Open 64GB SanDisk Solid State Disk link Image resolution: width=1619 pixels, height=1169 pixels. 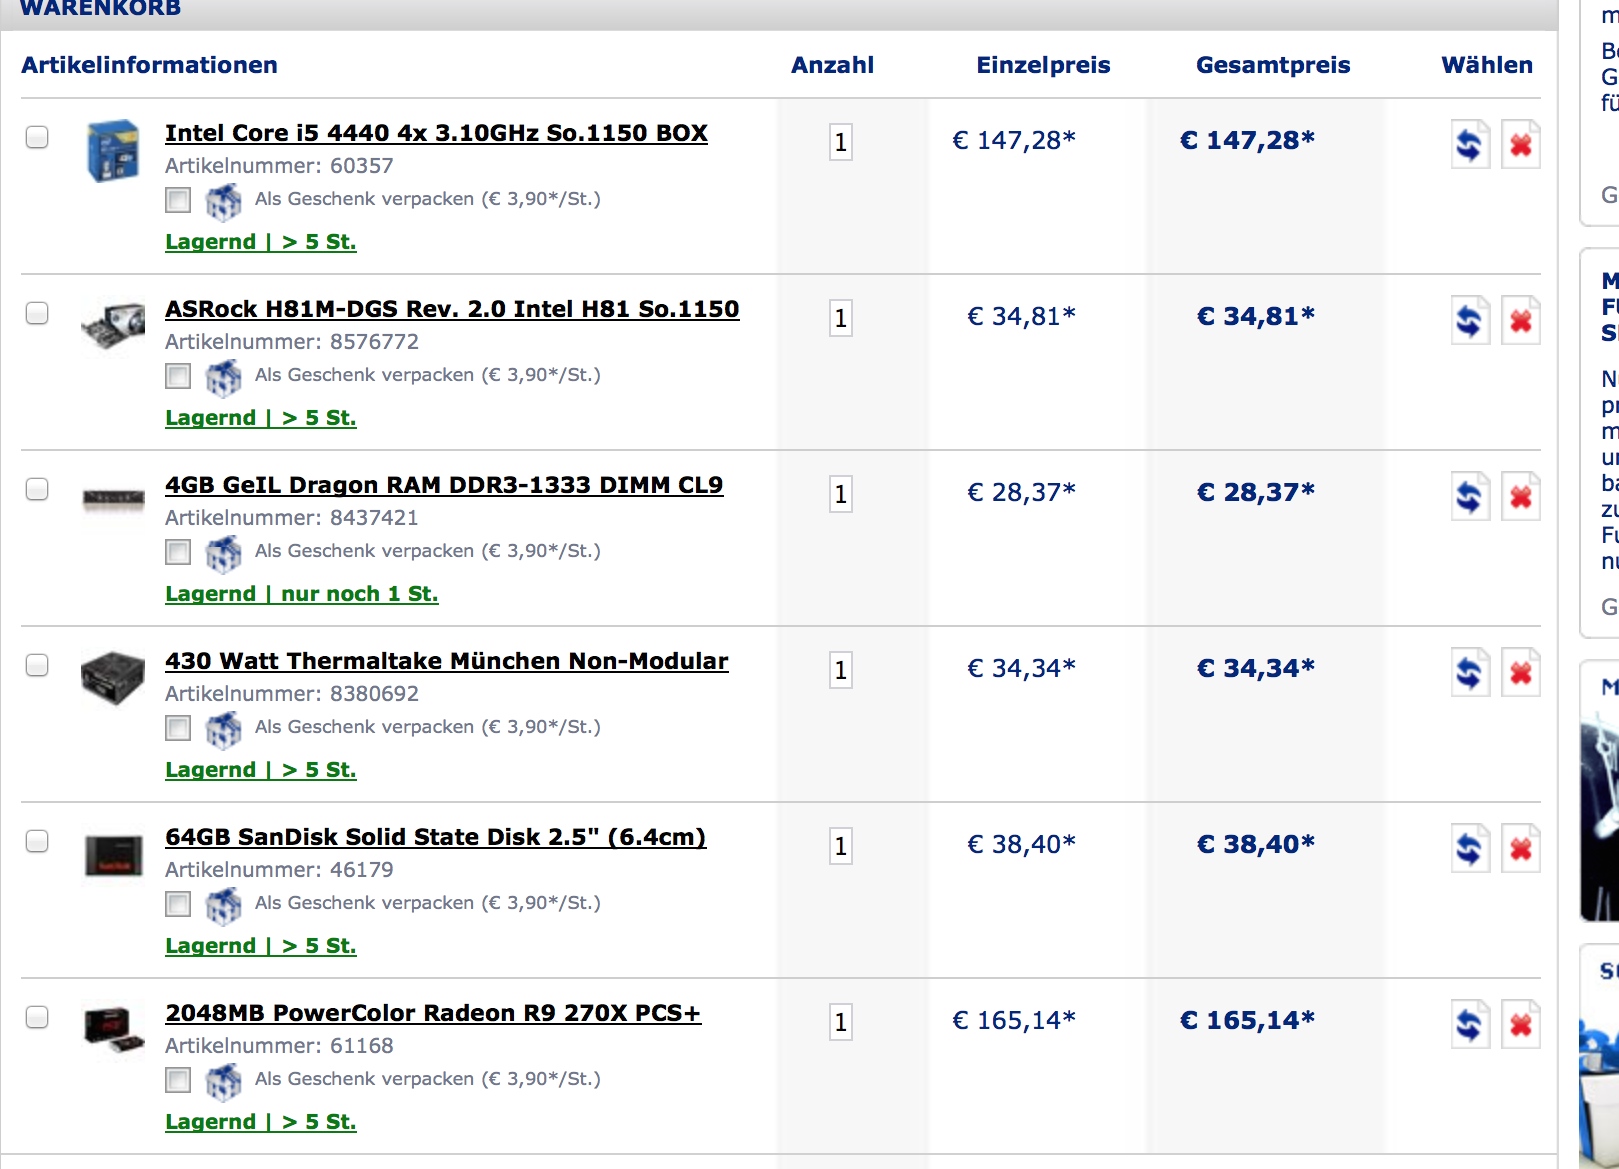click(x=435, y=837)
